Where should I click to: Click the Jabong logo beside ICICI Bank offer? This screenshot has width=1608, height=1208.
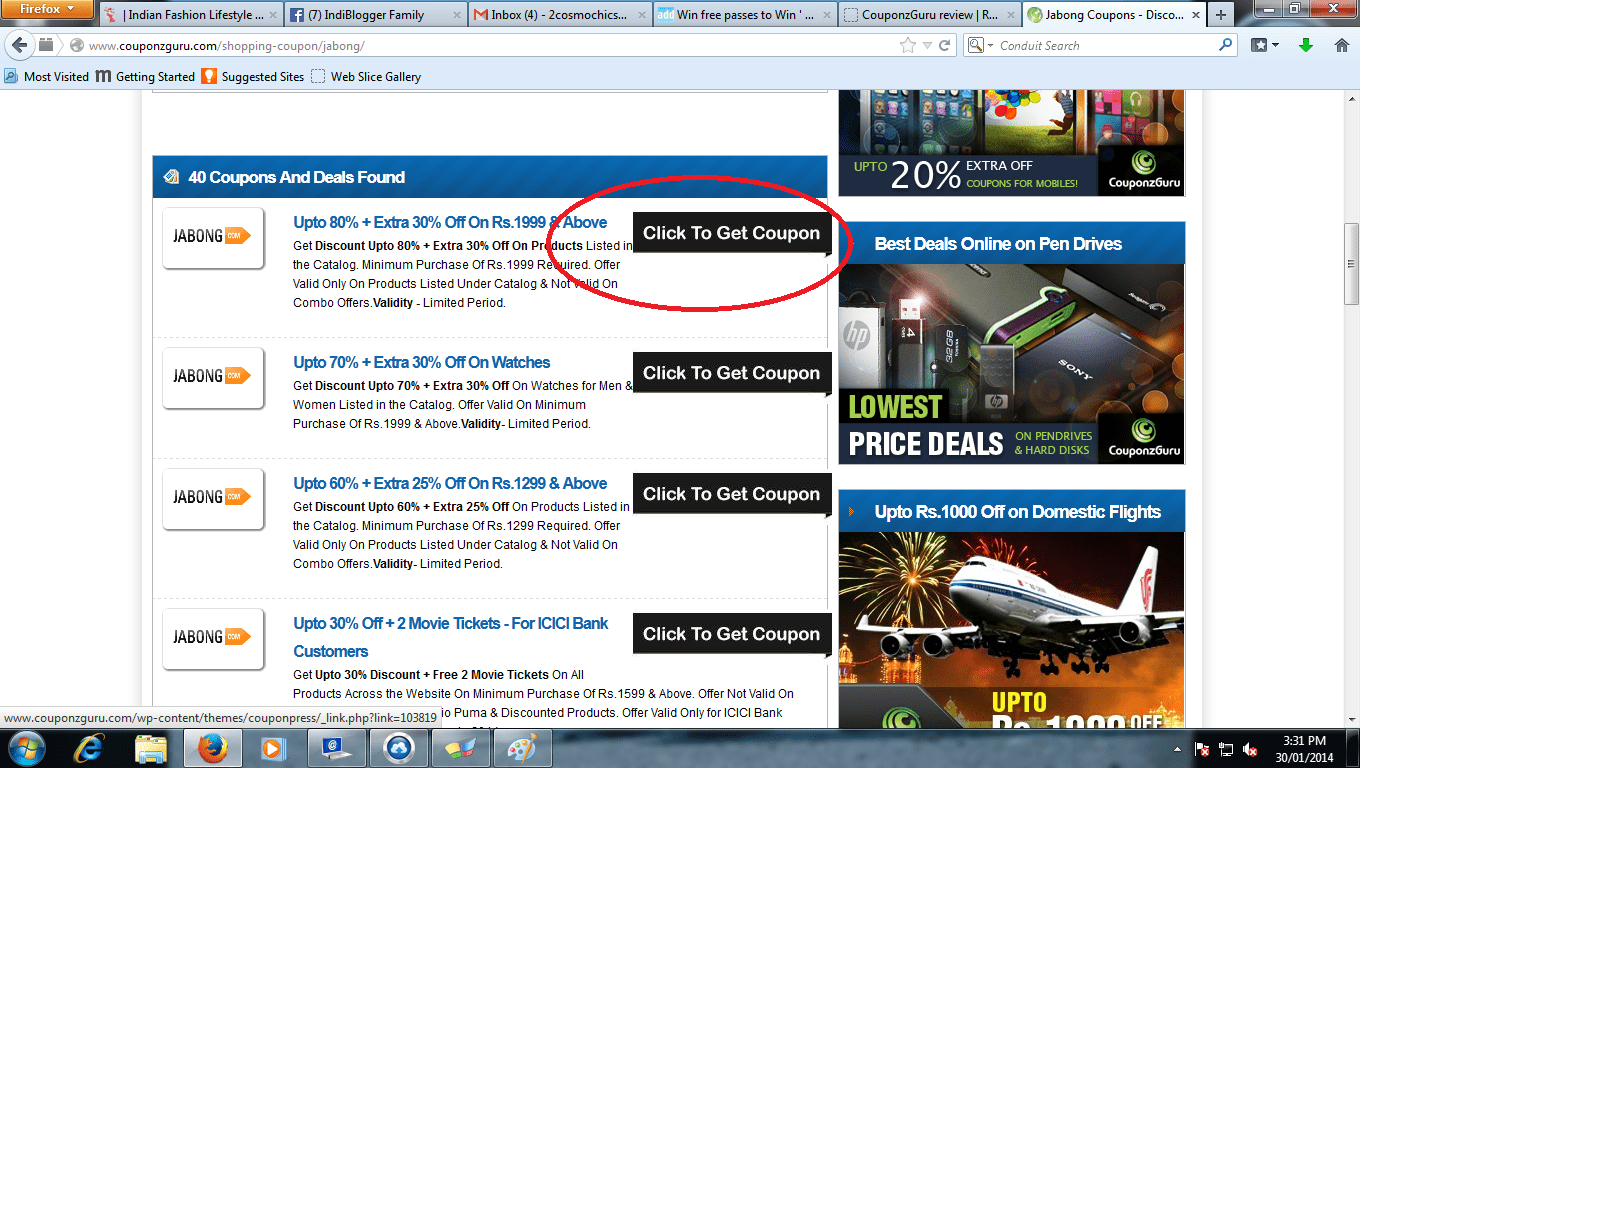(213, 638)
